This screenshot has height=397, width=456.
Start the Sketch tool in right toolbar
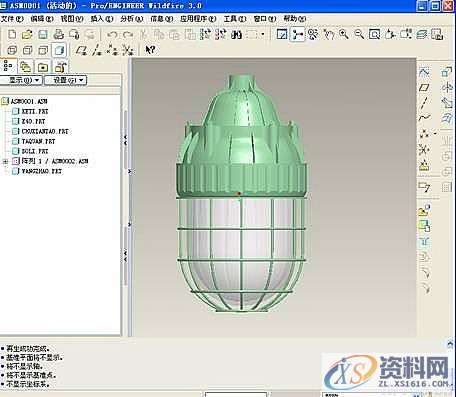point(424,72)
